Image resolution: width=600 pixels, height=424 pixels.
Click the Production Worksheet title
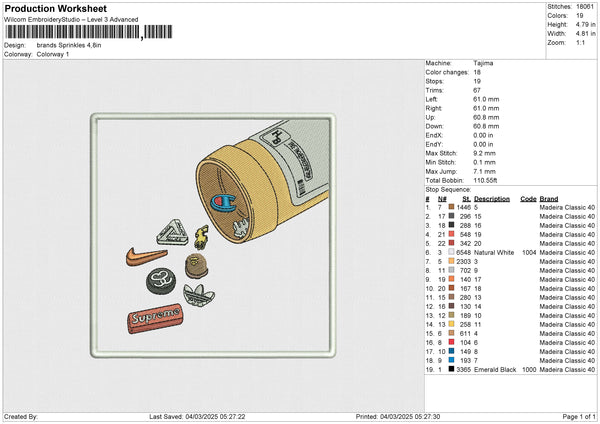(55, 8)
